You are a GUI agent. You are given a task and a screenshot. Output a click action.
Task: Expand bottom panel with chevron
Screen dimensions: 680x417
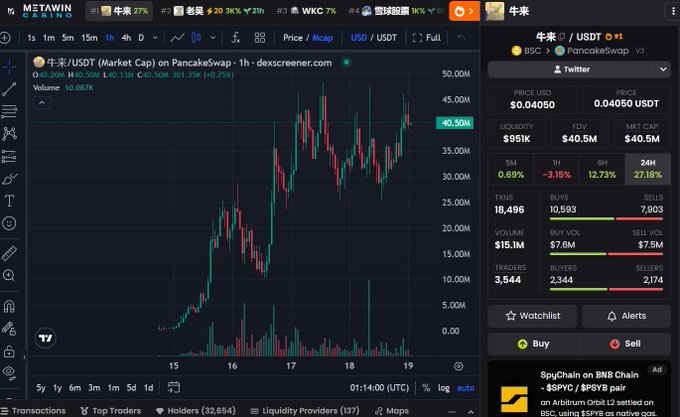(x=471, y=411)
